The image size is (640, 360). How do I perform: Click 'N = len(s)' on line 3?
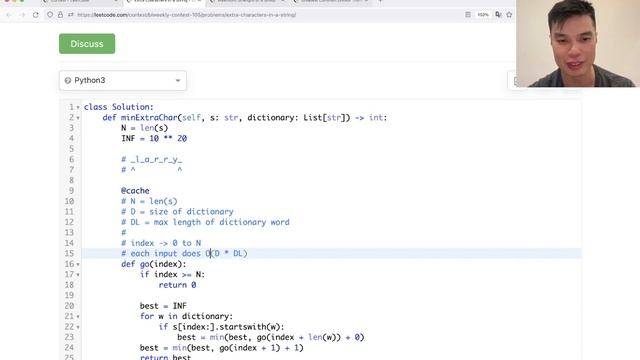(144, 128)
